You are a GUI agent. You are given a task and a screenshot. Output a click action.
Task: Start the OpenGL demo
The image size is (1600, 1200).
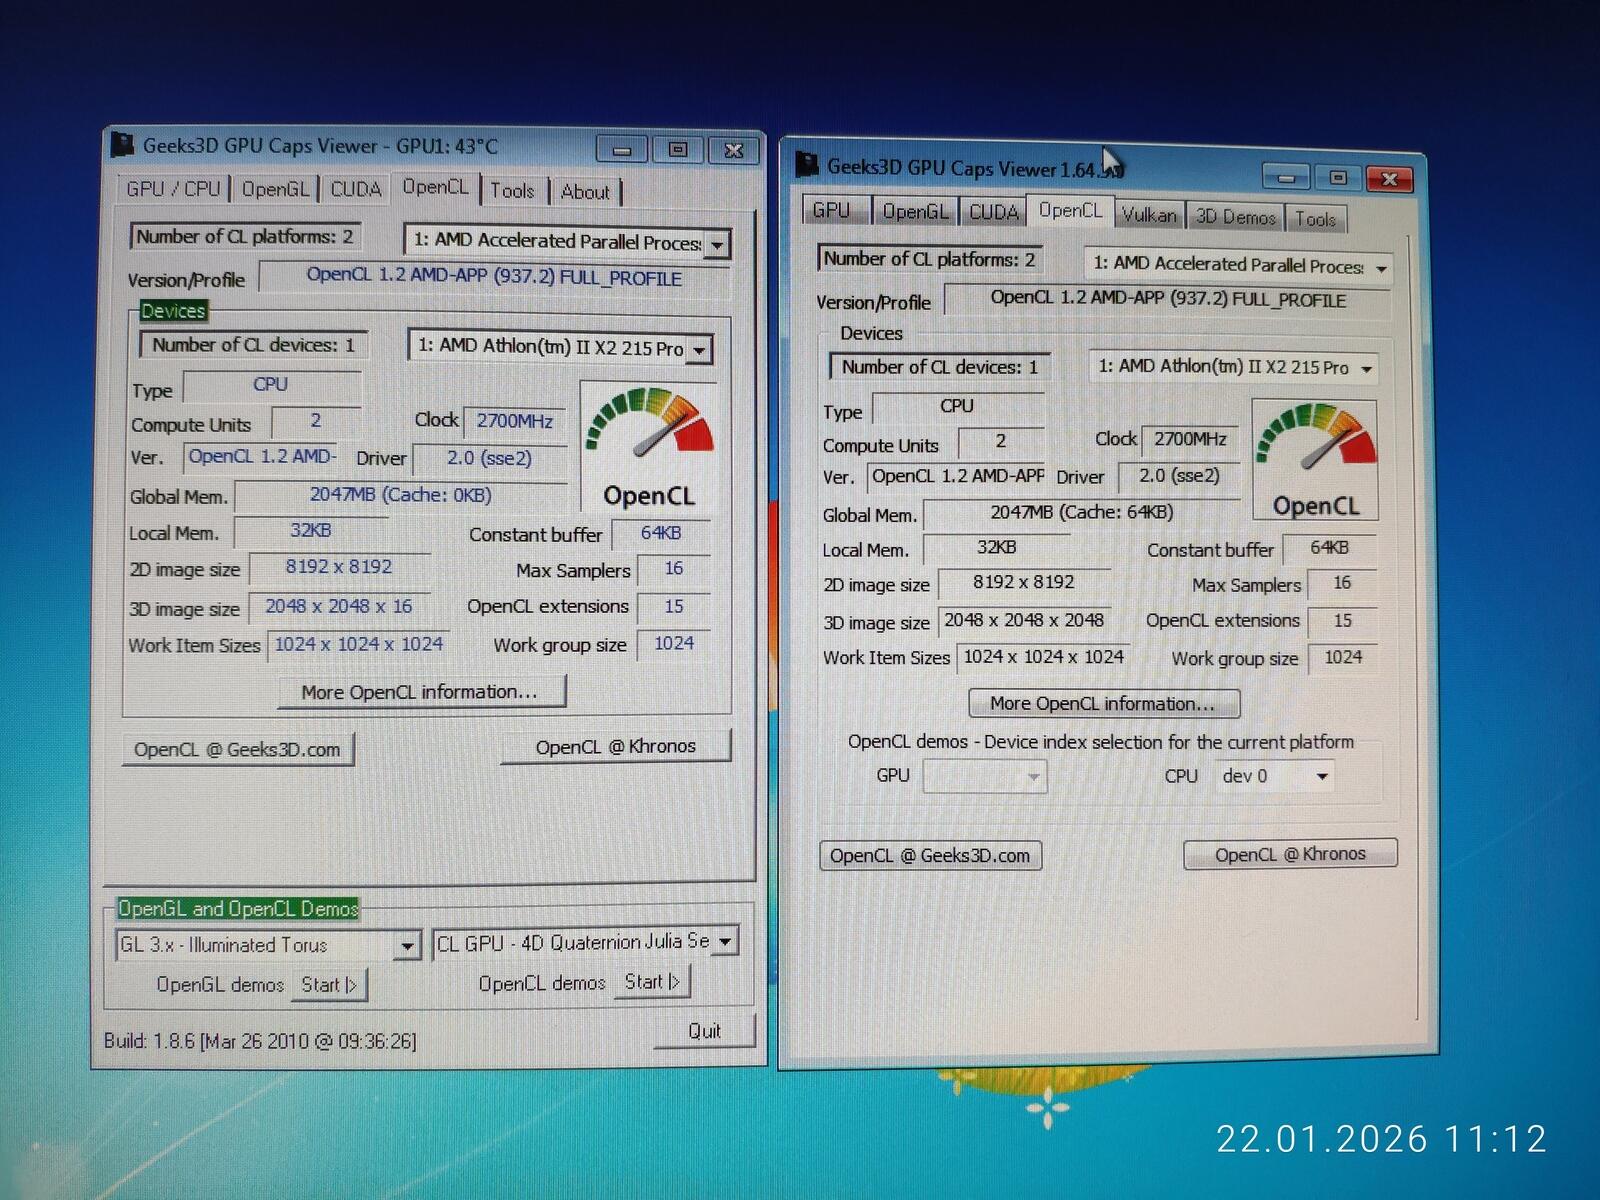pyautogui.click(x=330, y=985)
